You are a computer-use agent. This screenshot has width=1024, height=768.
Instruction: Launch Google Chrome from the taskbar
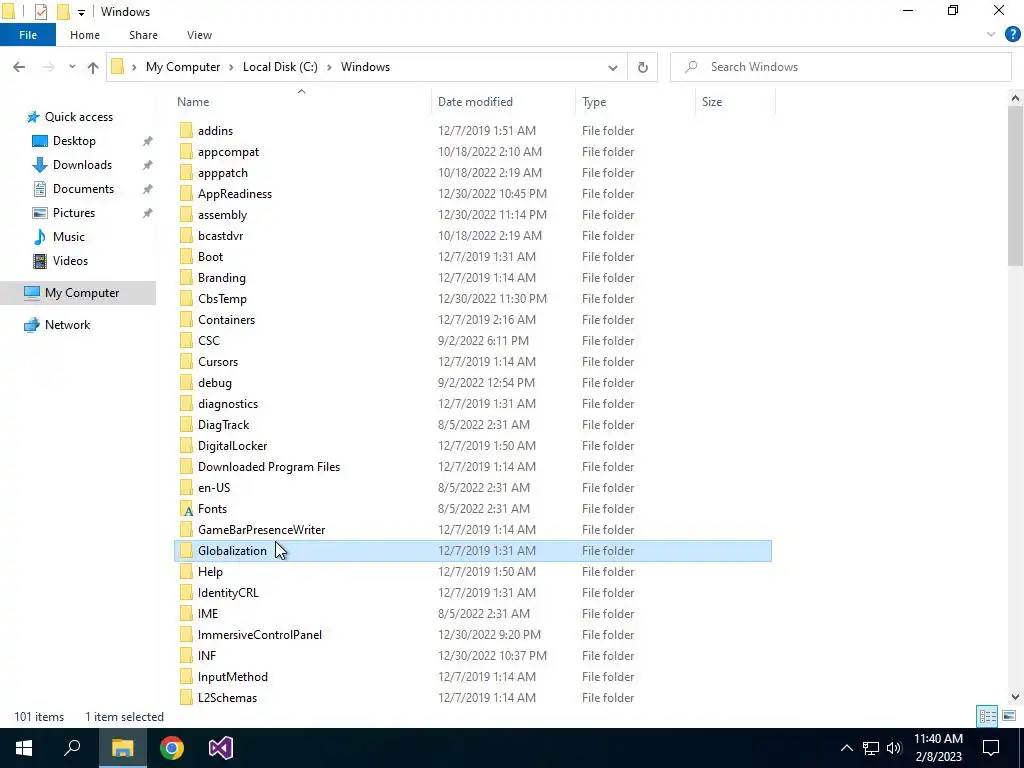[172, 748]
